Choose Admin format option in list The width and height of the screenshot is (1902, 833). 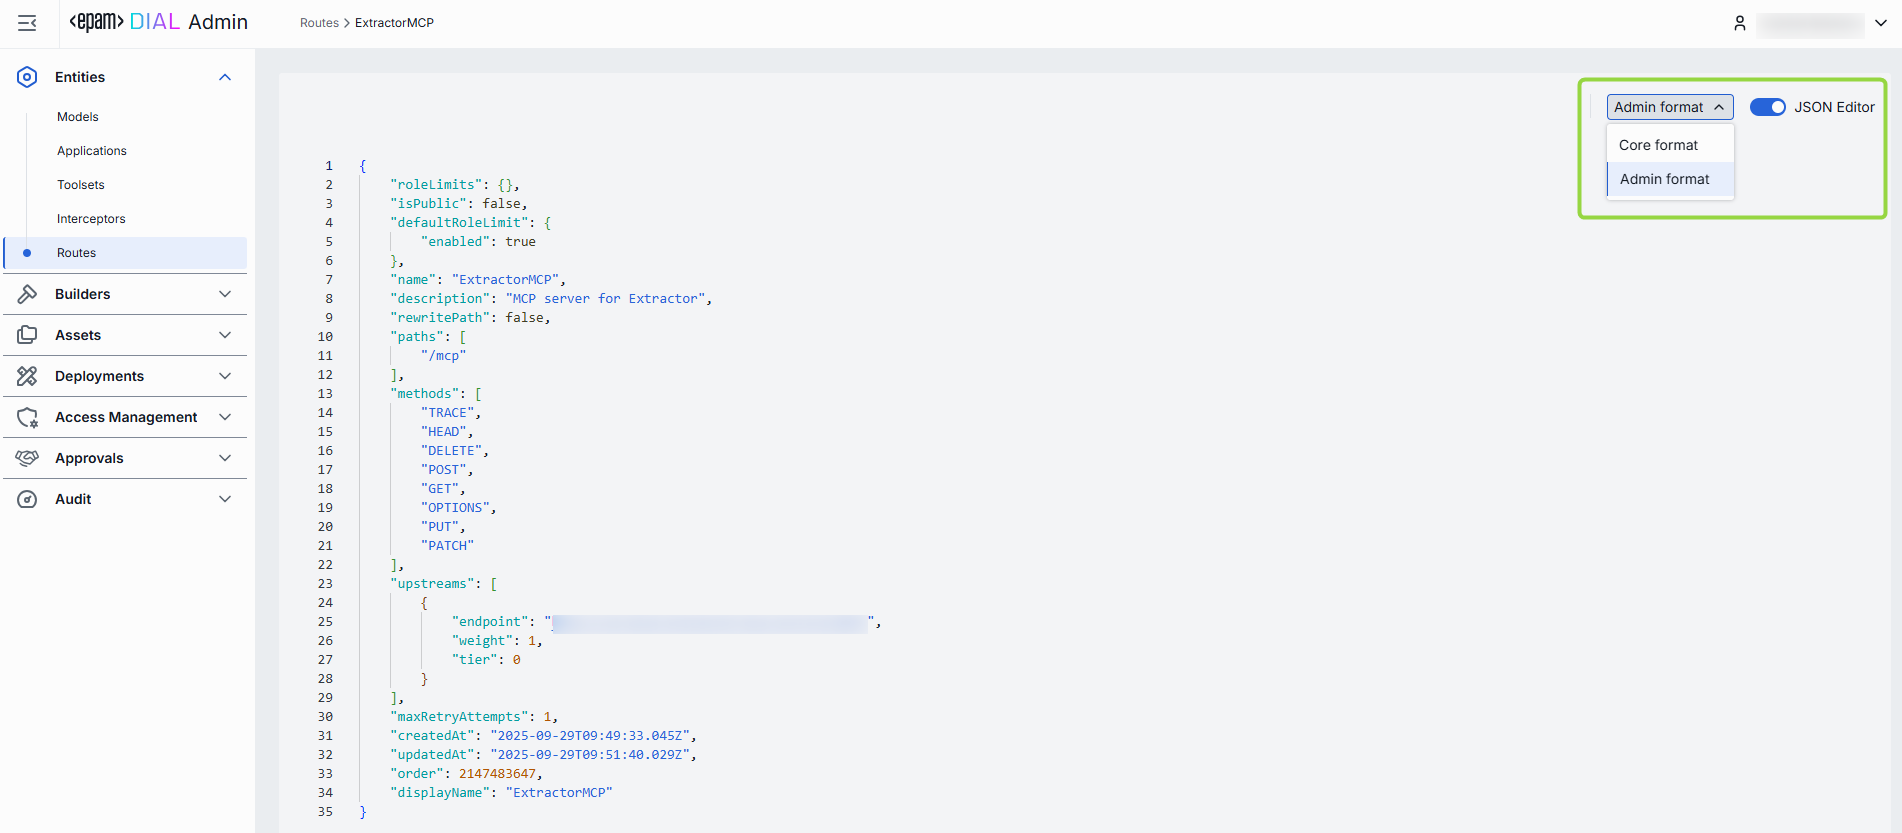1664,179
